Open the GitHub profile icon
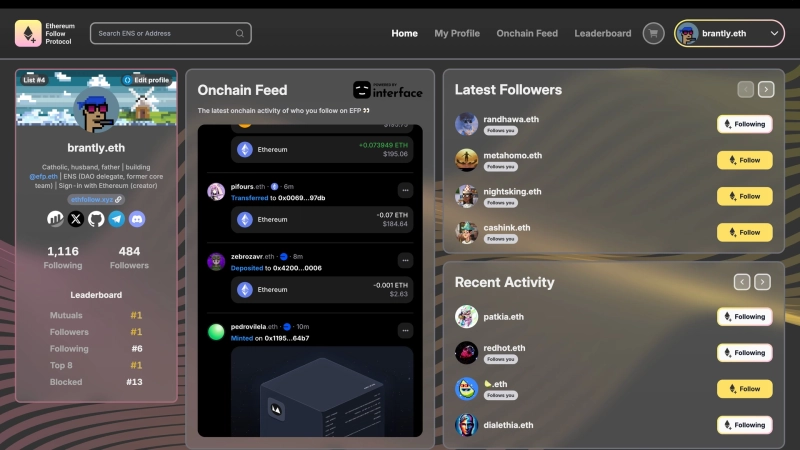The height and width of the screenshot is (450, 800). point(96,218)
